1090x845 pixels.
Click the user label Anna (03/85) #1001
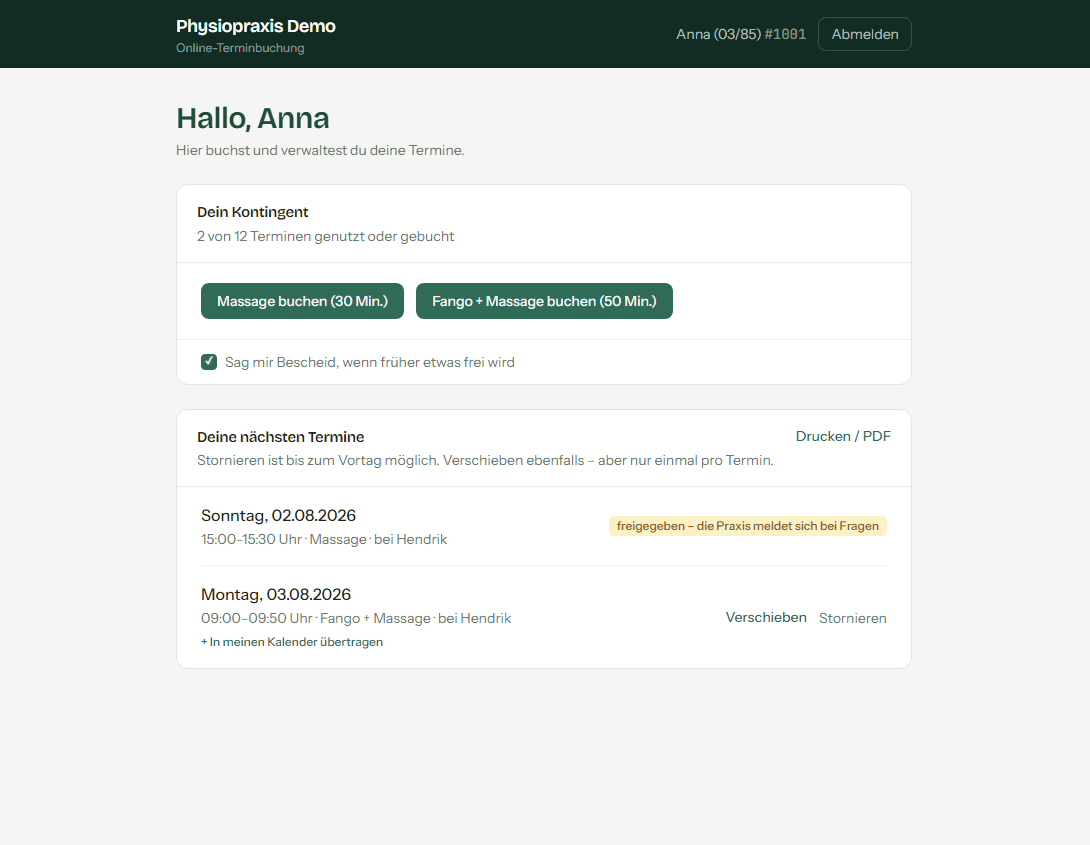click(741, 34)
